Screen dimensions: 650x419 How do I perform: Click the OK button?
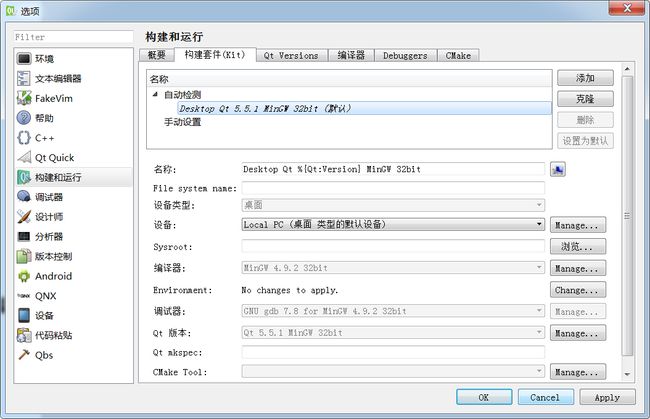pyautogui.click(x=484, y=397)
